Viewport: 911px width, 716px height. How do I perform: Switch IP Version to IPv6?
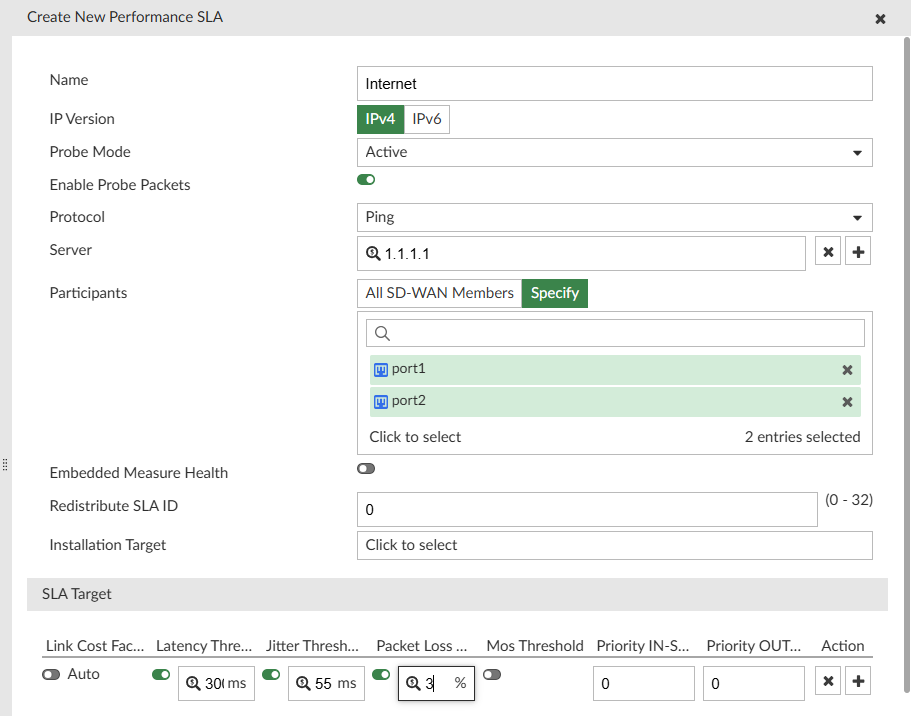pyautogui.click(x=427, y=118)
